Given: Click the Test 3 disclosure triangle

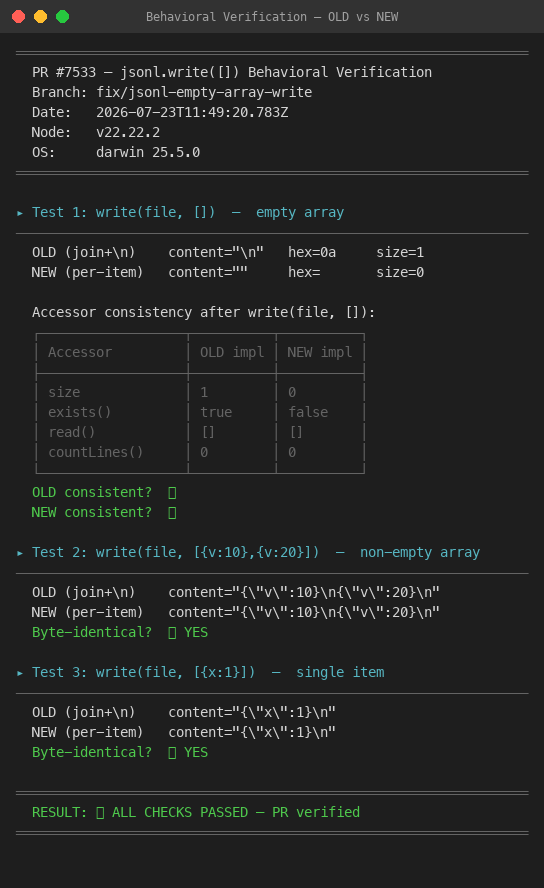Looking at the screenshot, I should pyautogui.click(x=20, y=673).
